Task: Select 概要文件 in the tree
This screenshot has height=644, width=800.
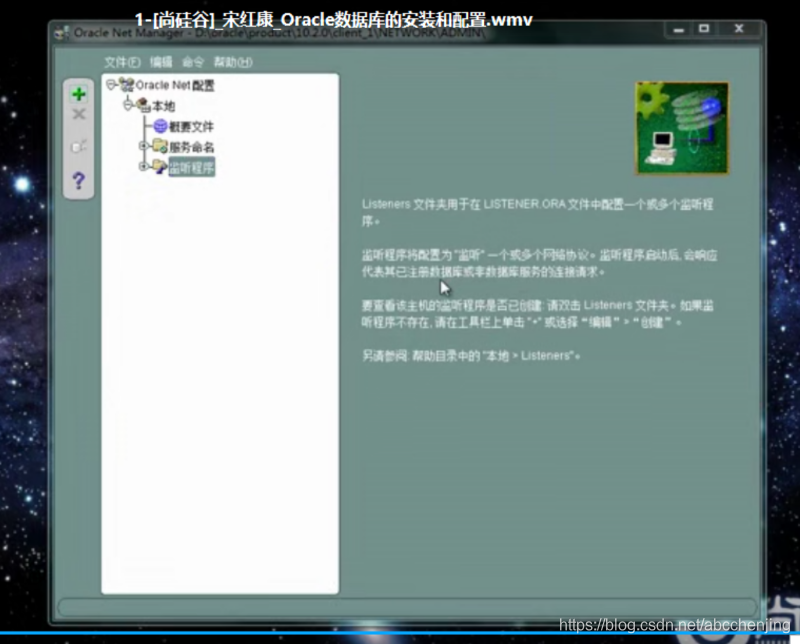Action: [191, 127]
